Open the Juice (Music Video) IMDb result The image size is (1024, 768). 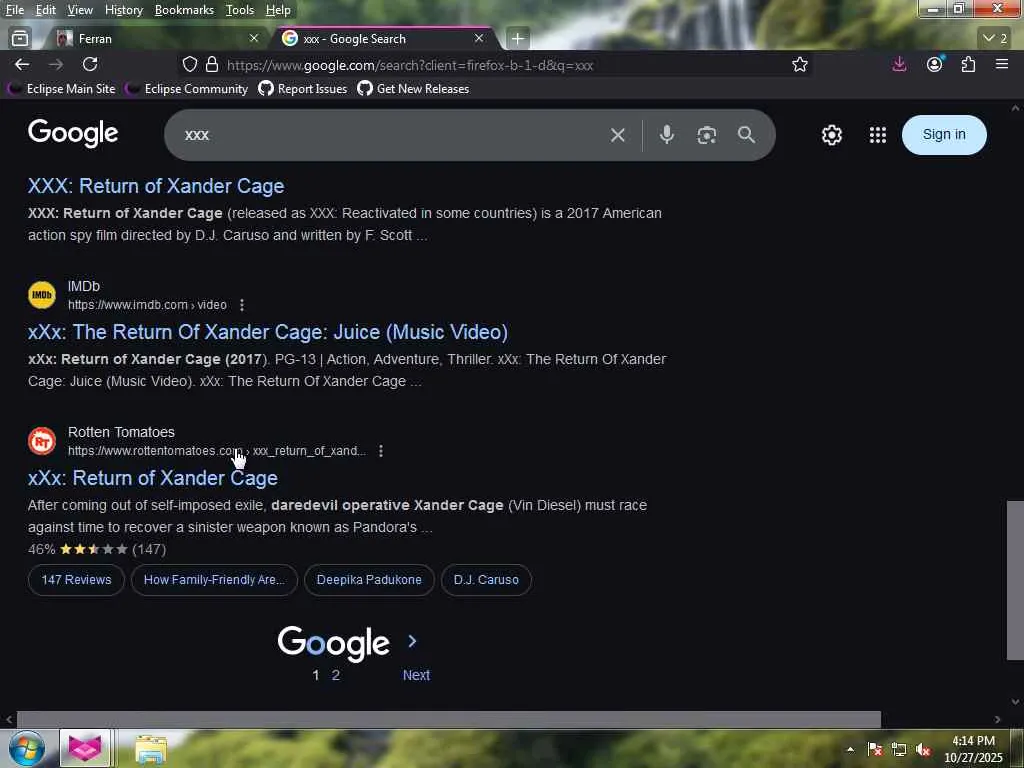(268, 332)
